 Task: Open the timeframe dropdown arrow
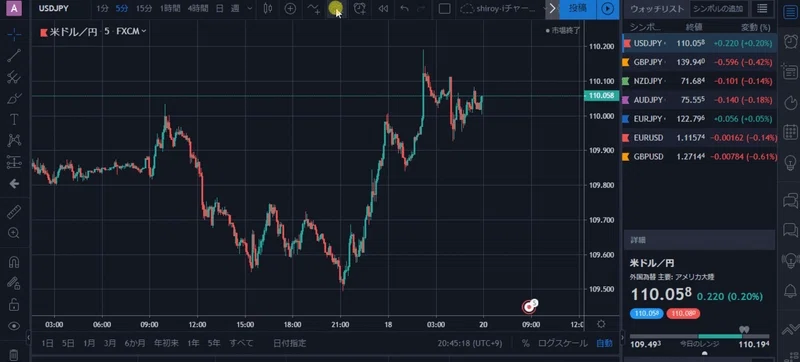click(x=249, y=9)
